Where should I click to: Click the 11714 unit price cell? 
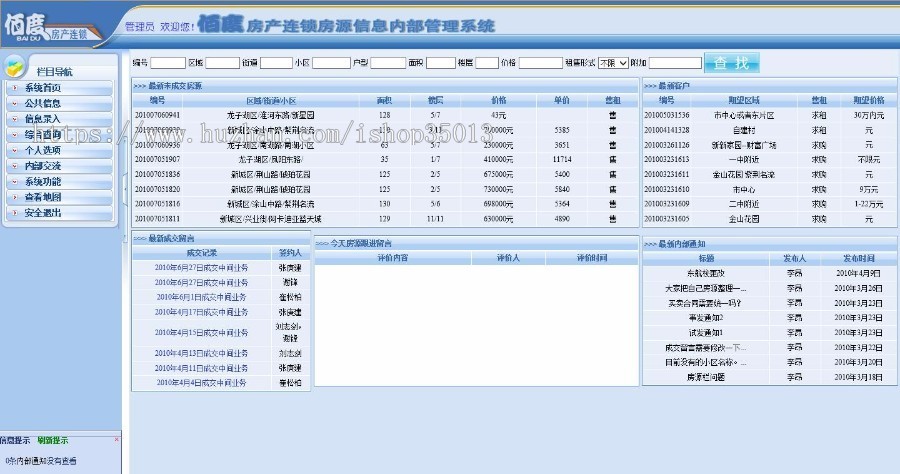562,159
